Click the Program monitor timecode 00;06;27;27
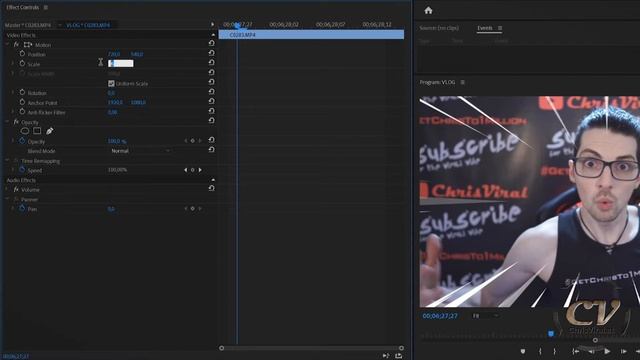The width and height of the screenshot is (640, 360). coord(440,316)
